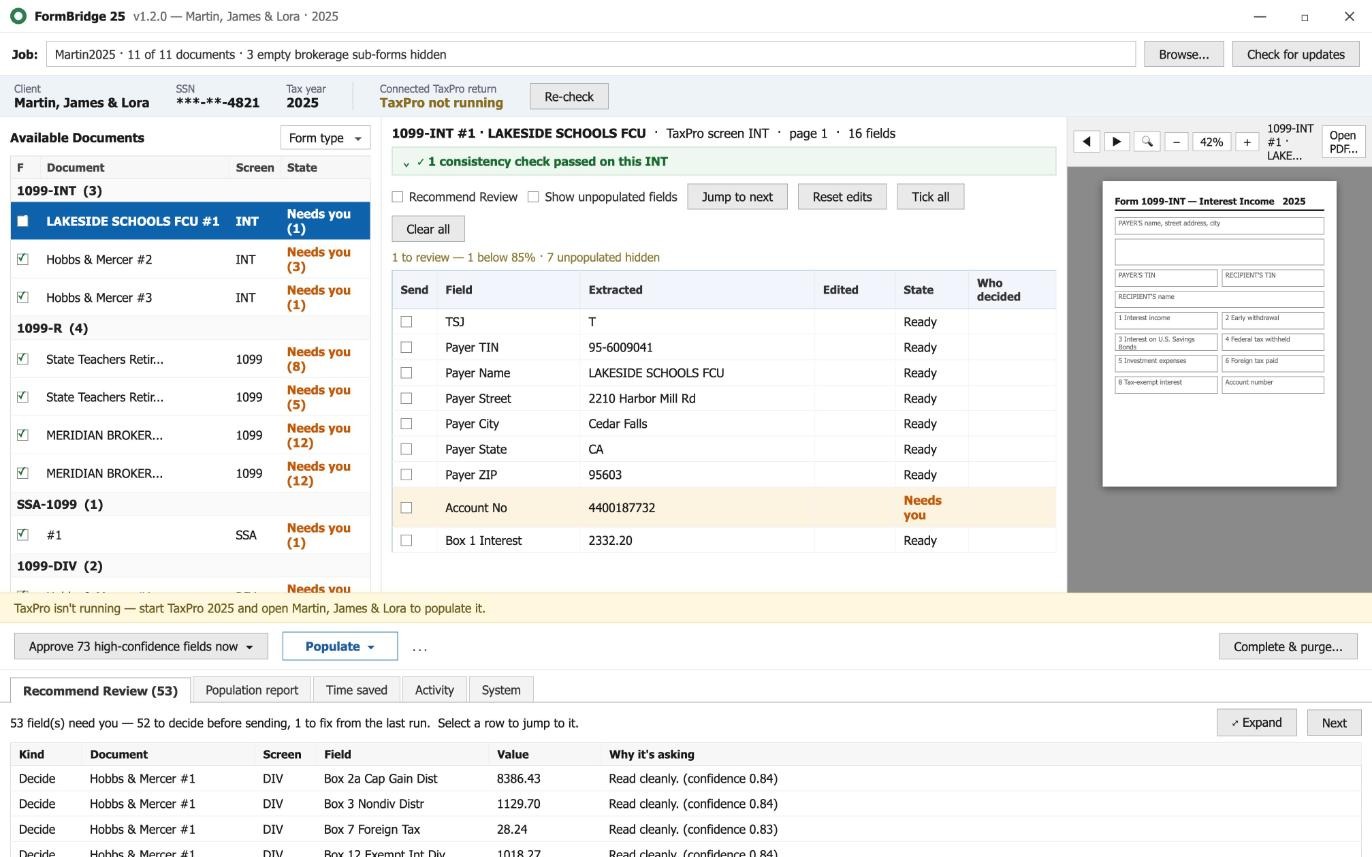Click the ellipsis more options next to Populate
1372x857 pixels.
coord(420,647)
